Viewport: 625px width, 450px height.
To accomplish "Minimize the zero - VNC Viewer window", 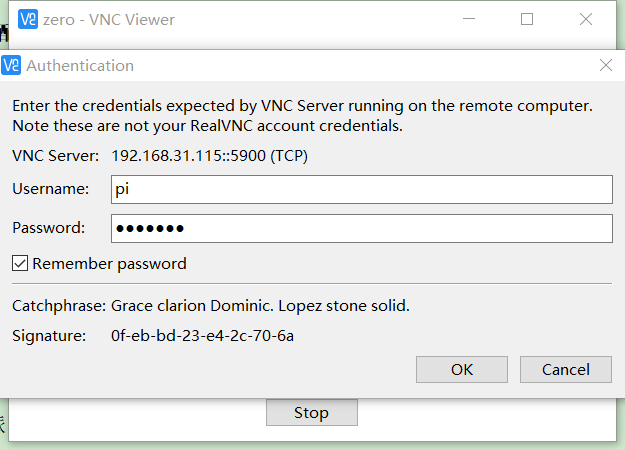I will click(469, 19).
